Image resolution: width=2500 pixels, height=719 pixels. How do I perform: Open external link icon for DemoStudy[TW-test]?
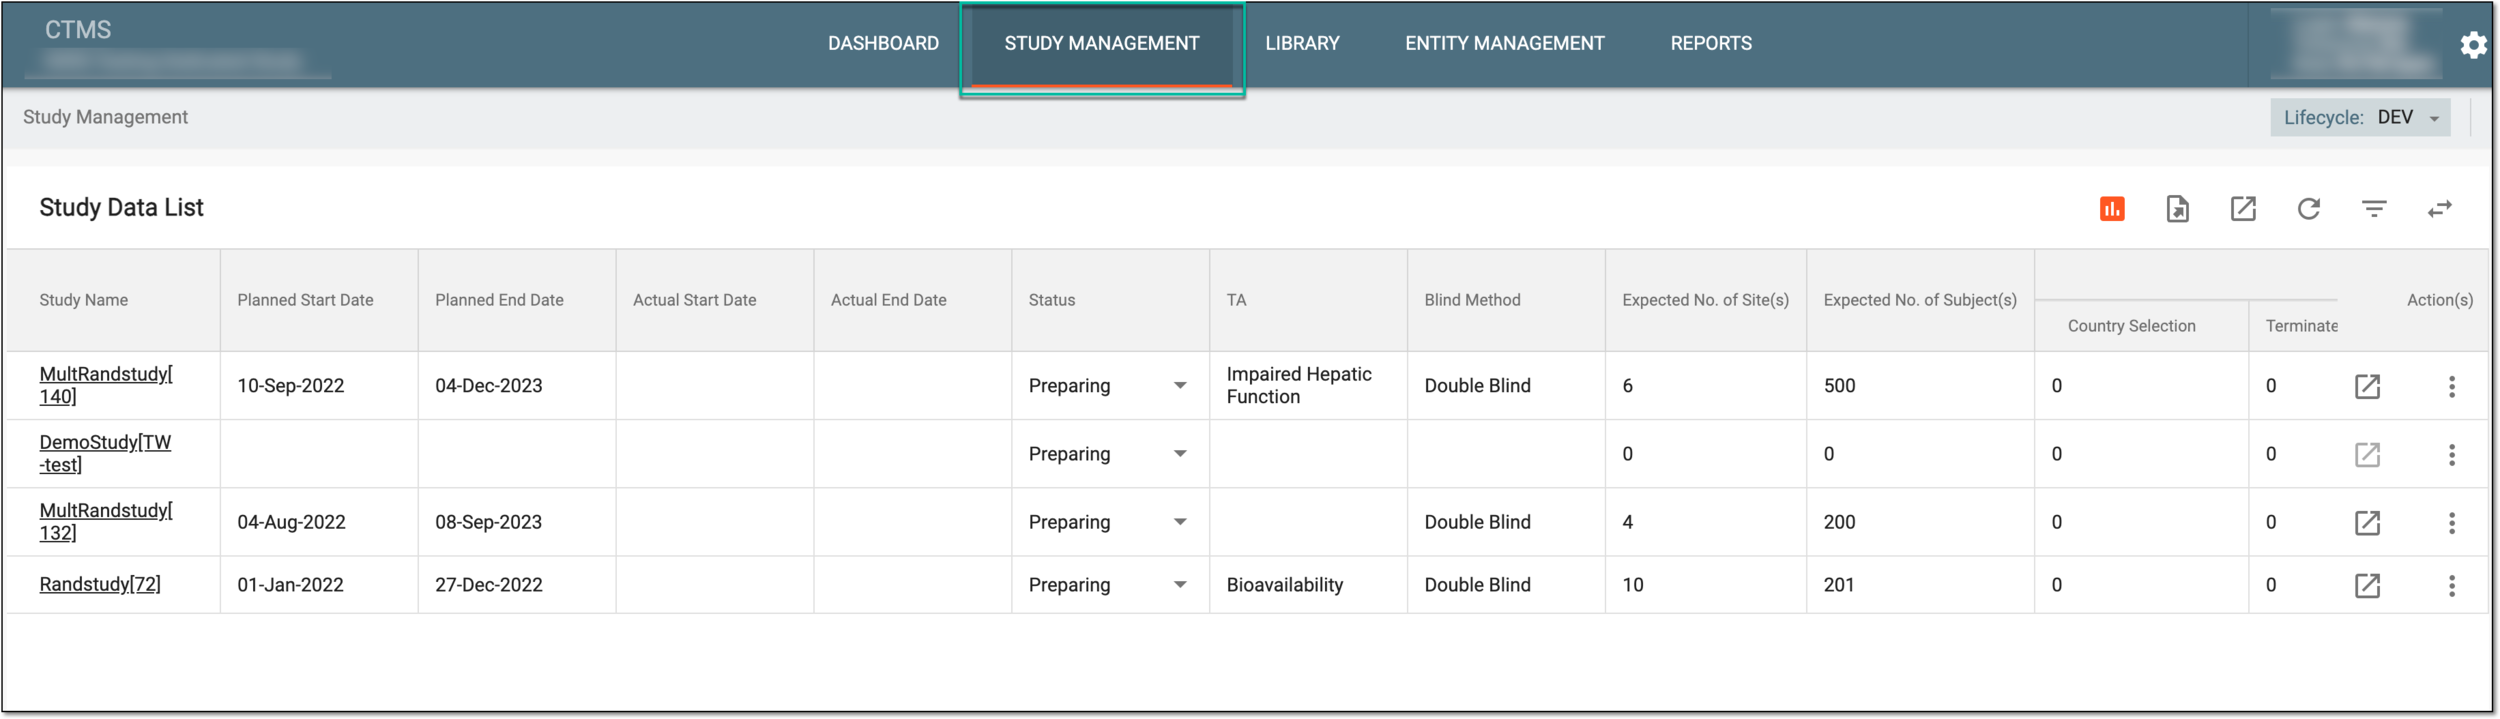coord(2367,455)
